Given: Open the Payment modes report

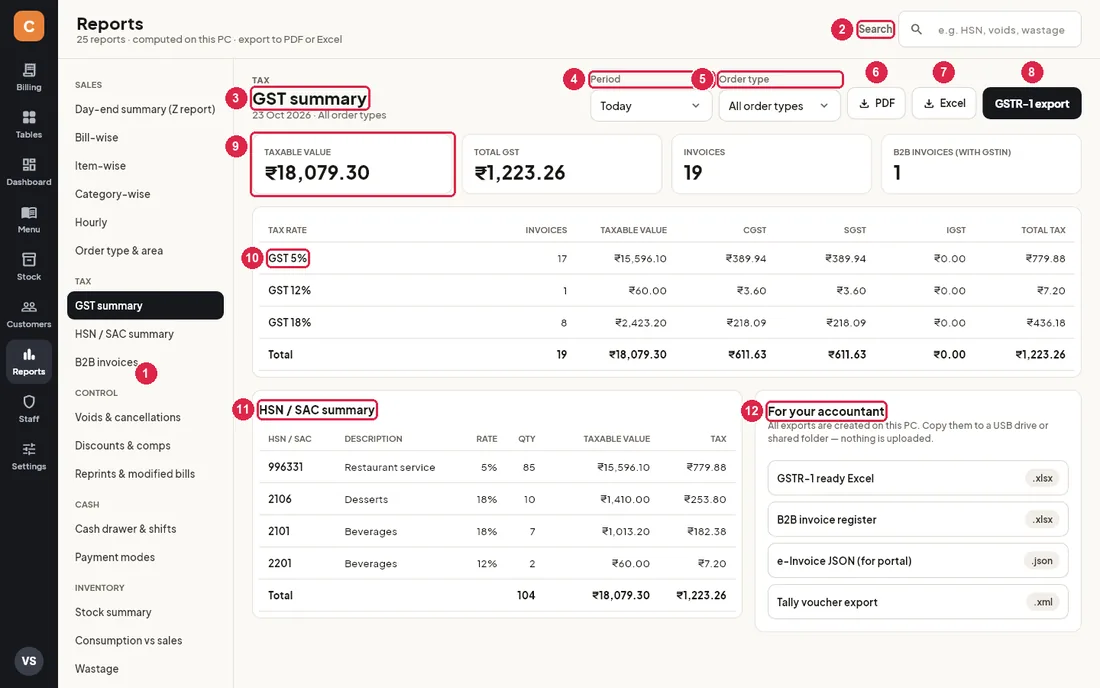Looking at the screenshot, I should click(145, 557).
